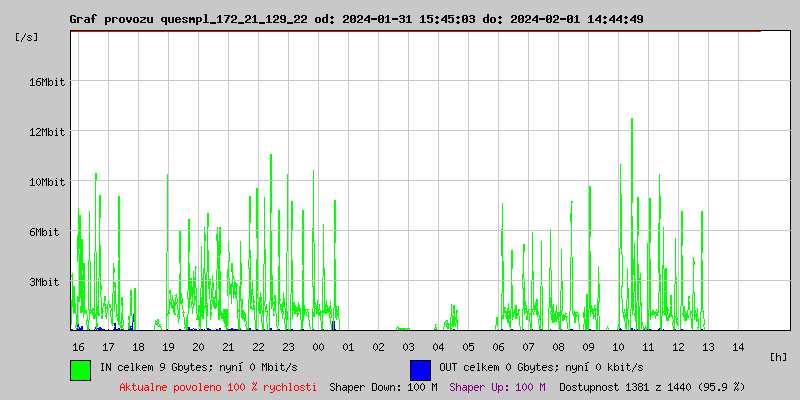This screenshot has height=400, width=800.
Task: Click the 'OUT celkem 0 Gbytes' legend text
Action: point(526,367)
